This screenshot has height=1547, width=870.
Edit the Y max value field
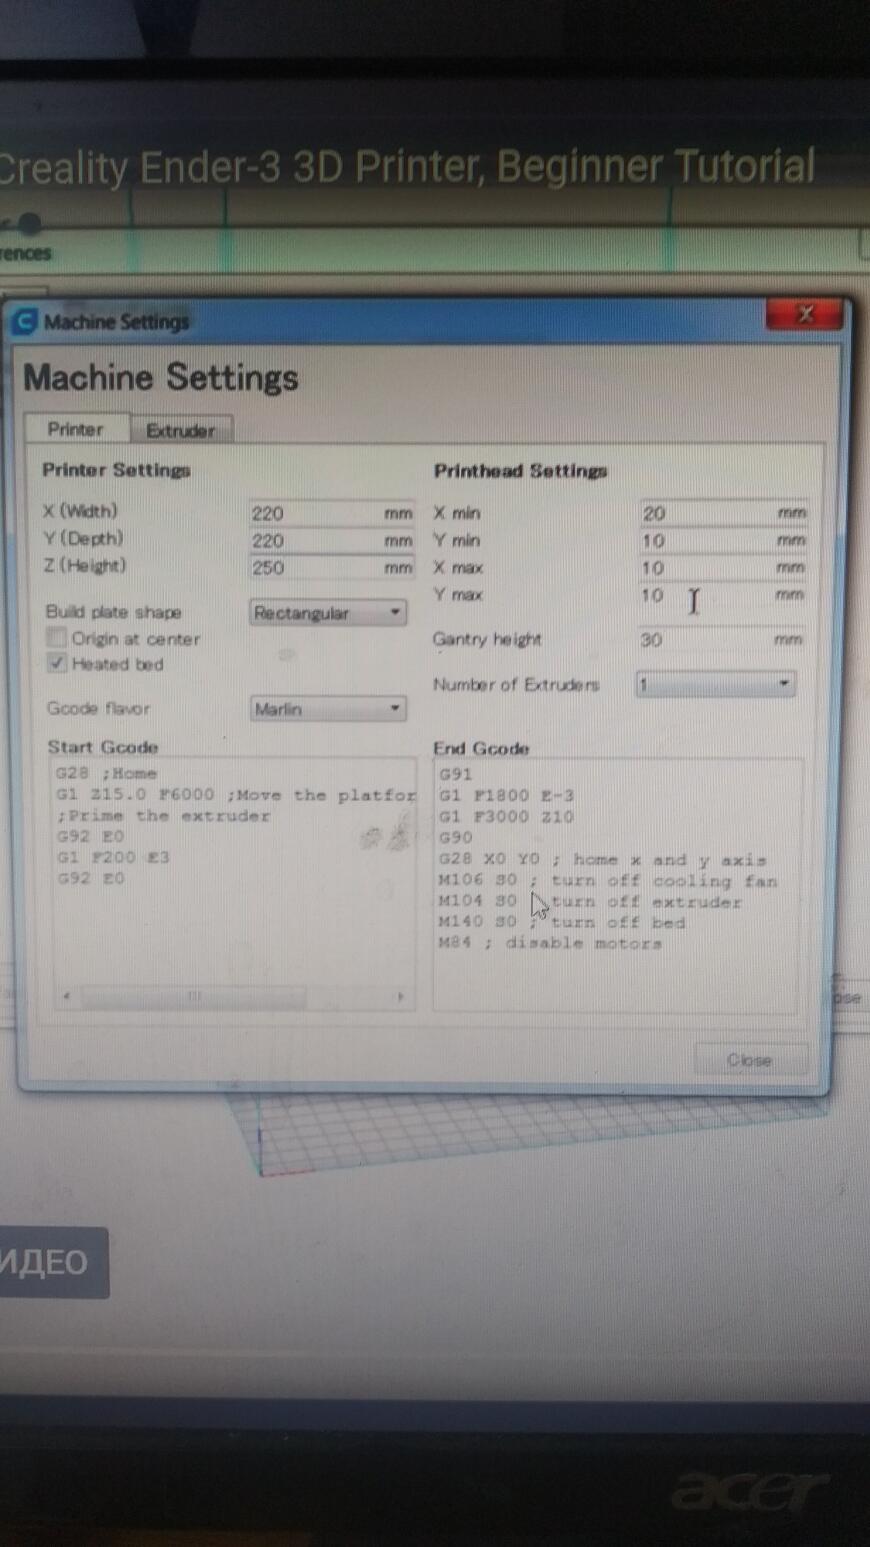(723, 595)
